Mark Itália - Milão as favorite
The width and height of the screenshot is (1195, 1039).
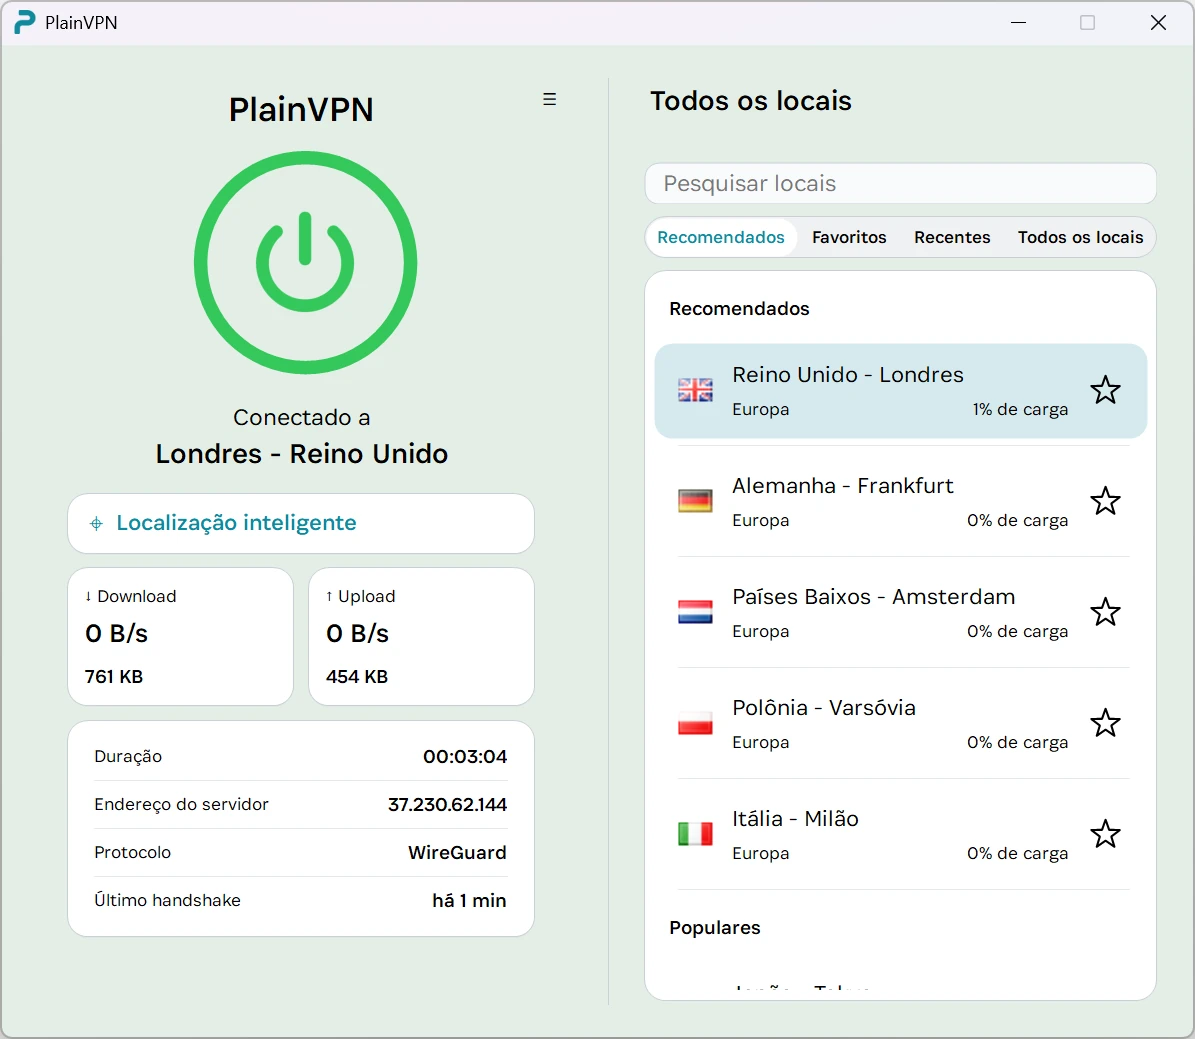coord(1105,834)
